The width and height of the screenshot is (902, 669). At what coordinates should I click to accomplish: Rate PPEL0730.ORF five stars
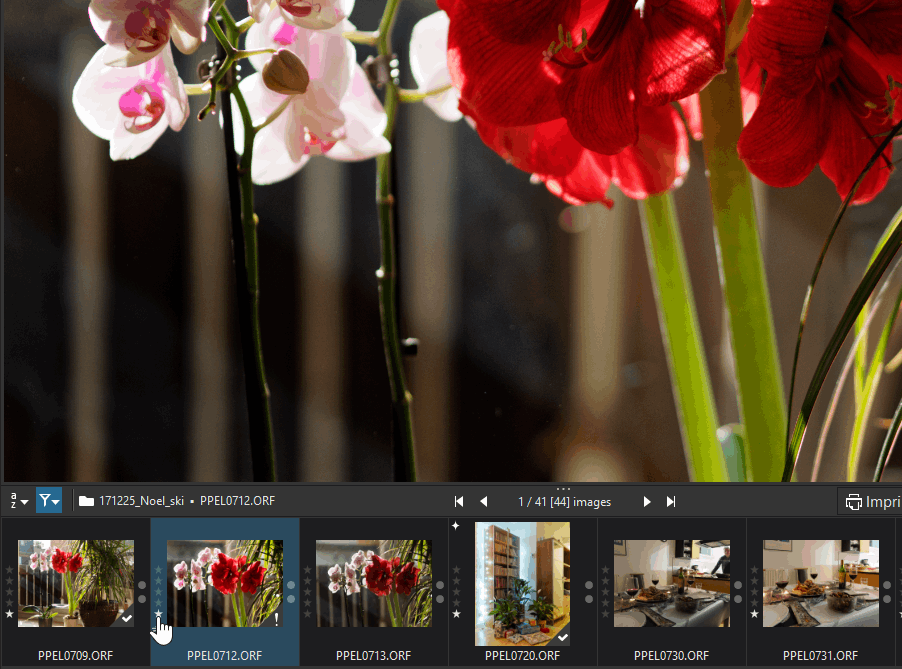[x=605, y=570]
